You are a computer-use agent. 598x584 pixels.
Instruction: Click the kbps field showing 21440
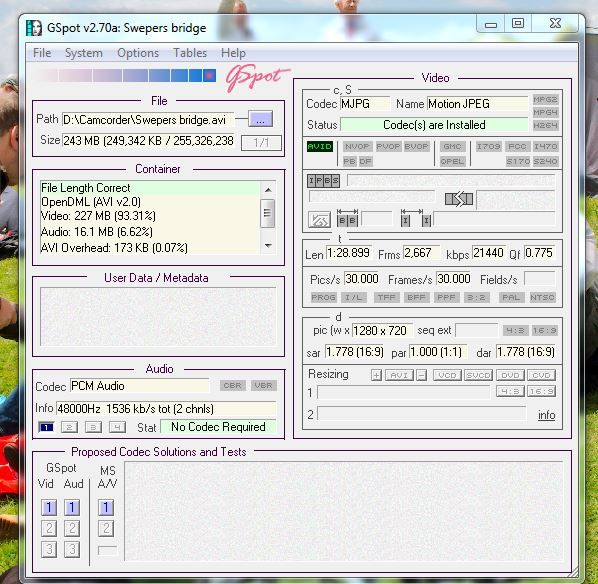pyautogui.click(x=489, y=253)
